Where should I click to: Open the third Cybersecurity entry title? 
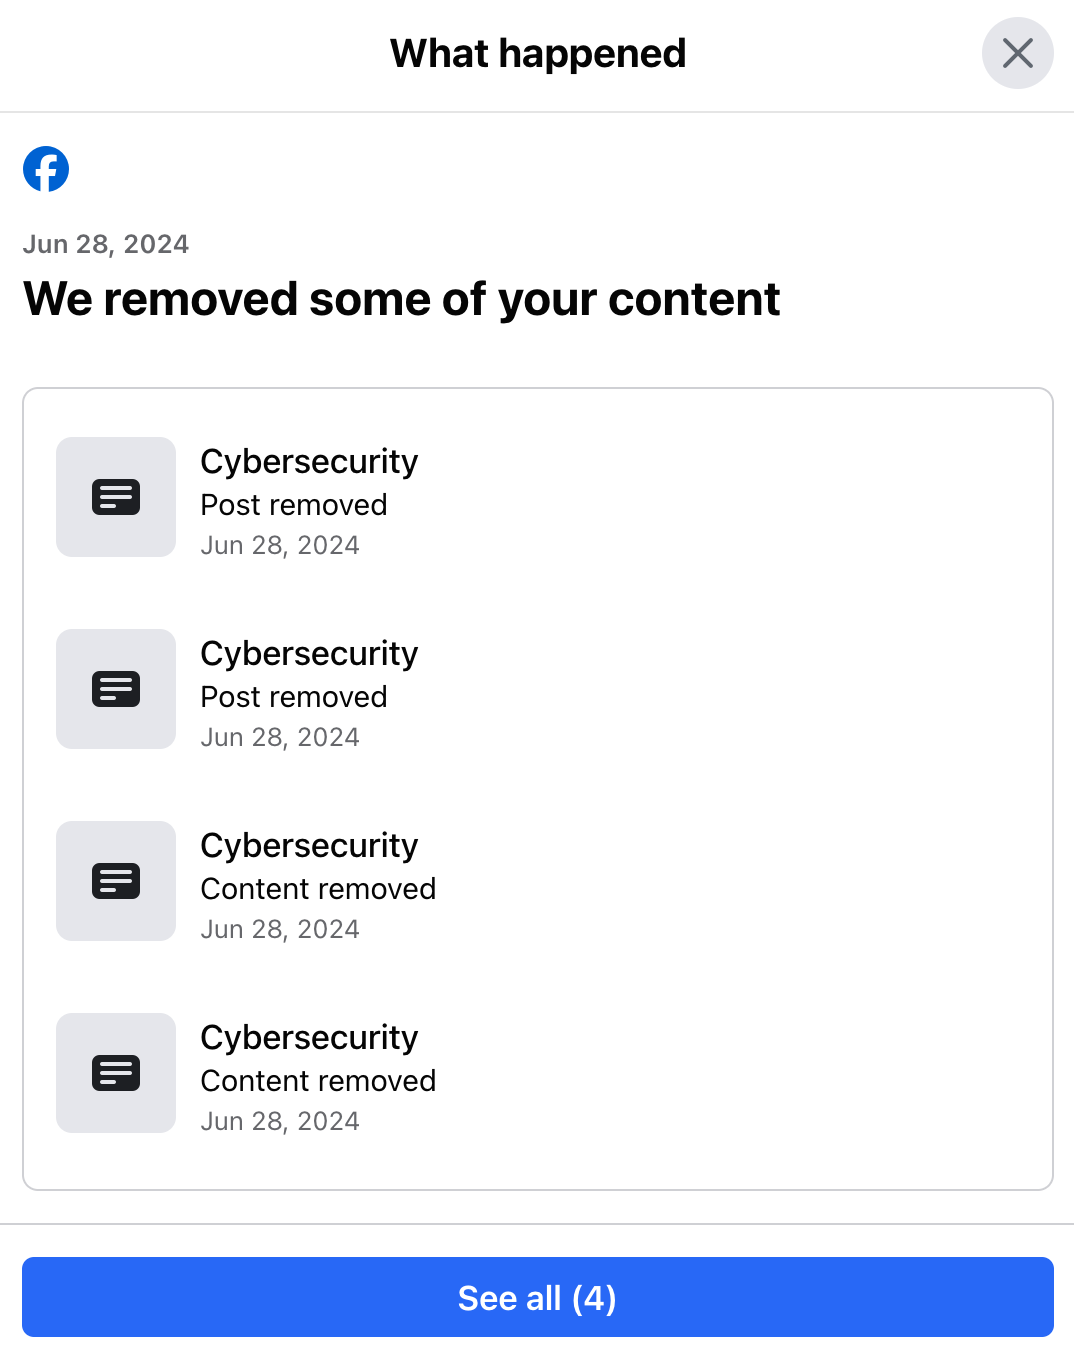click(x=309, y=846)
